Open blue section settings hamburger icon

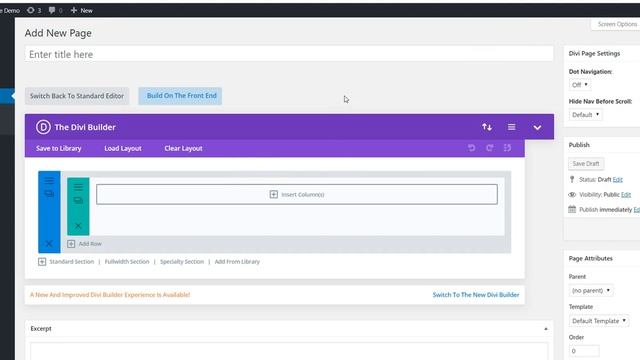point(49,181)
